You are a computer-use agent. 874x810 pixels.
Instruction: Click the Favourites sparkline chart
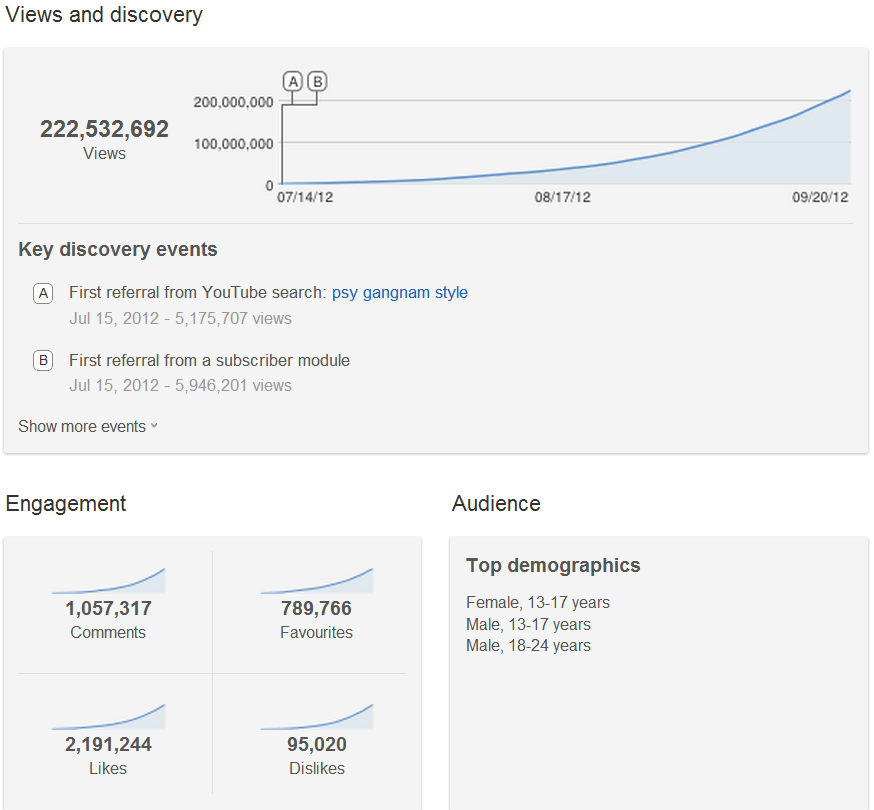(x=317, y=582)
